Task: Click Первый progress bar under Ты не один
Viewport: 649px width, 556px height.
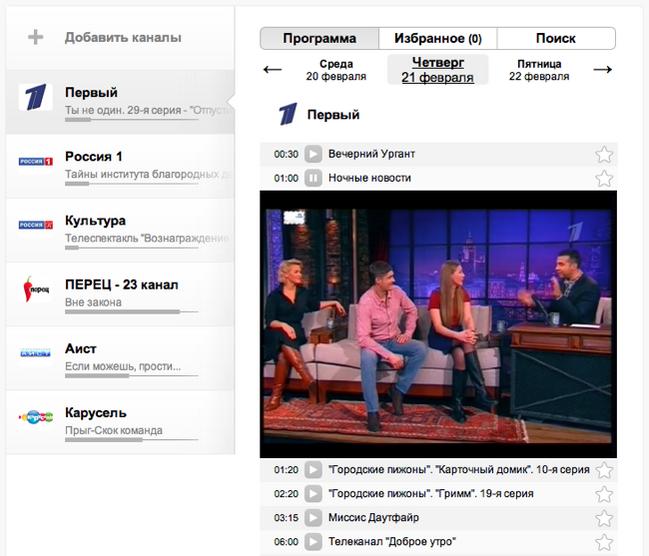Action: [132, 120]
